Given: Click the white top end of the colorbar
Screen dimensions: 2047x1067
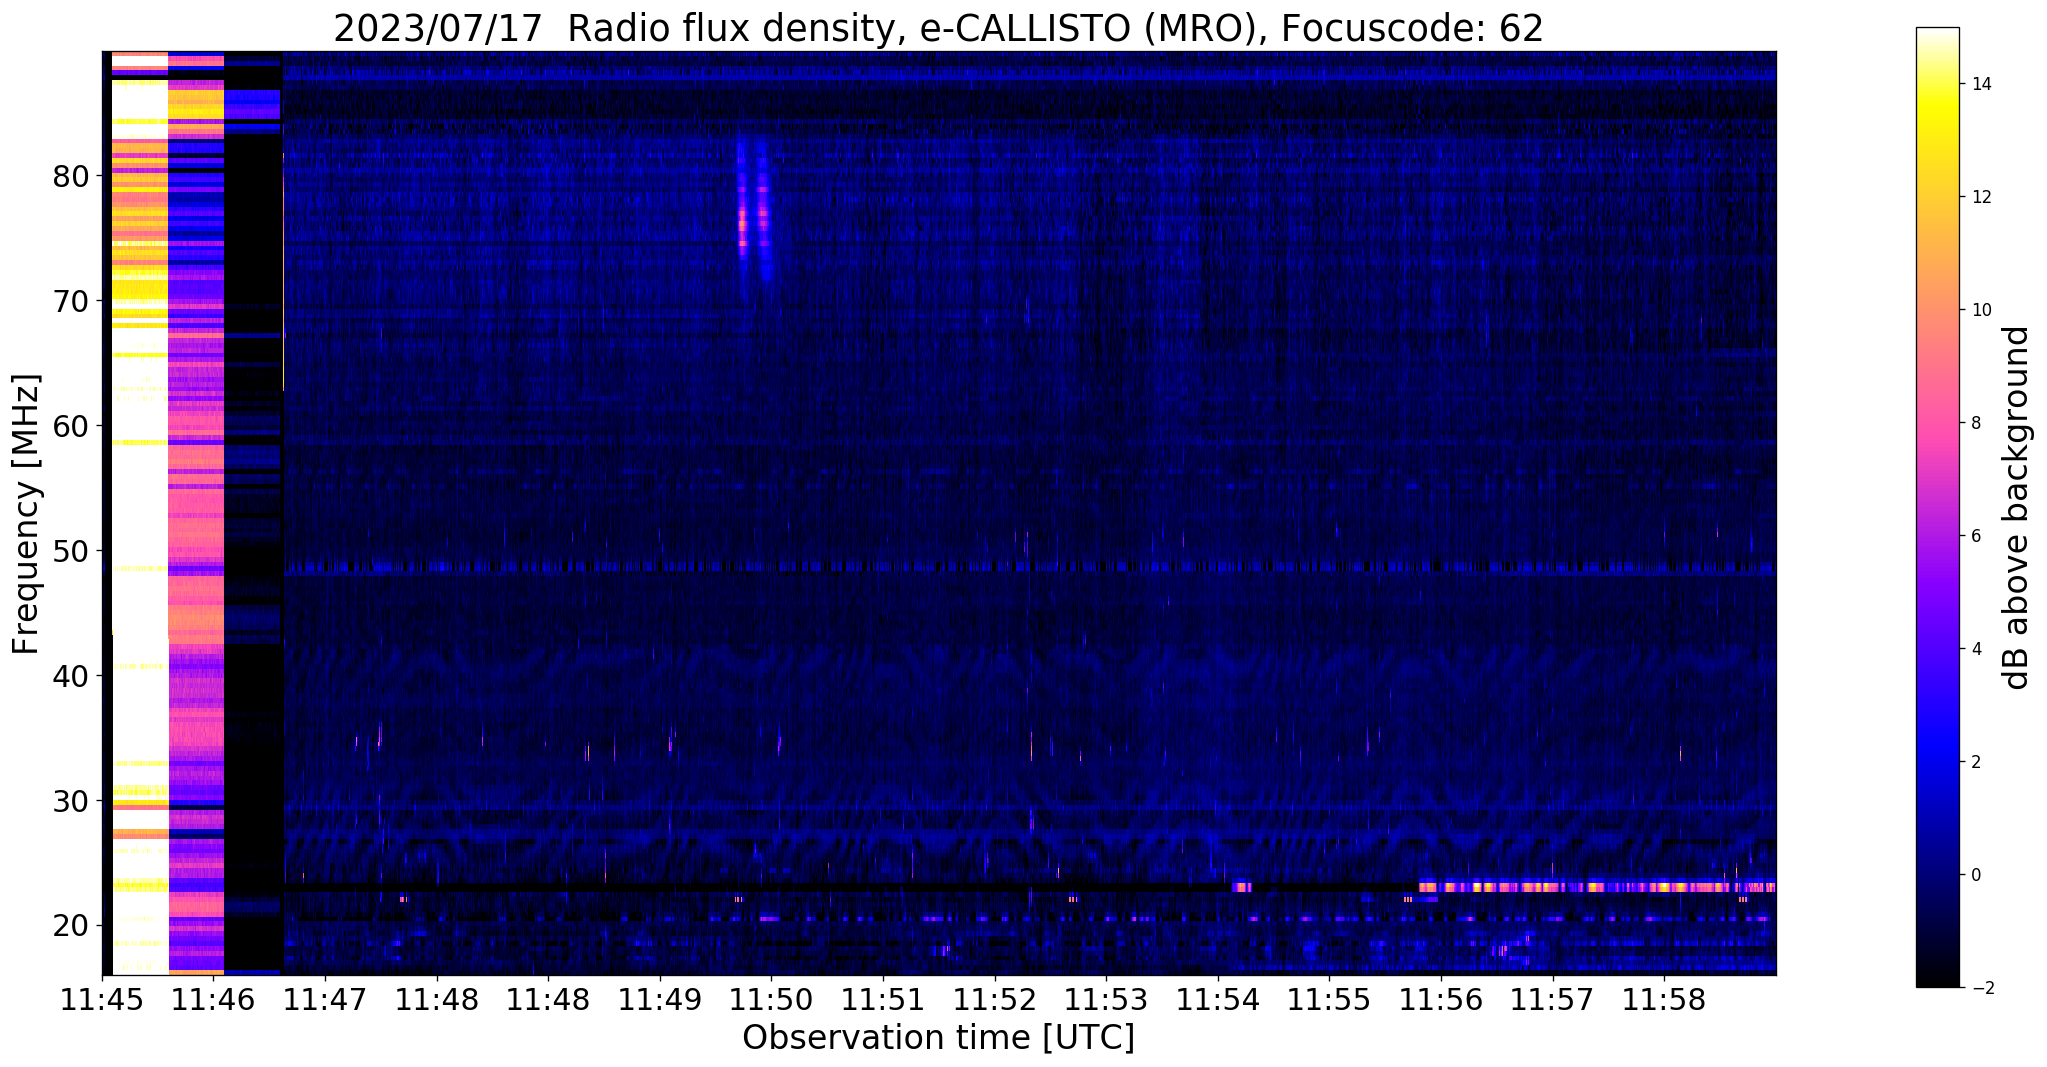Looking at the screenshot, I should click(1937, 35).
